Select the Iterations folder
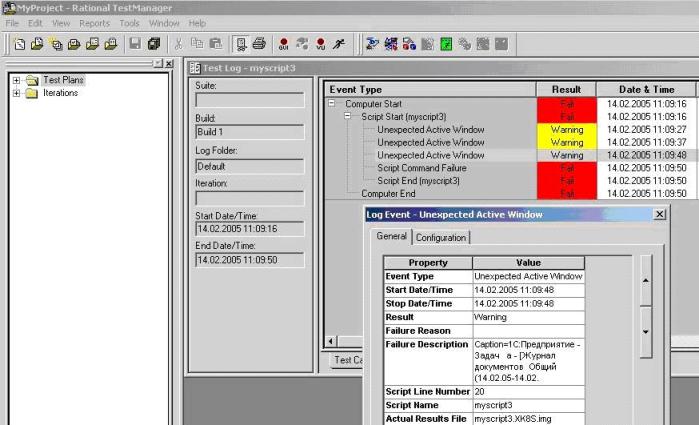This screenshot has height=425, width=699. 60,93
